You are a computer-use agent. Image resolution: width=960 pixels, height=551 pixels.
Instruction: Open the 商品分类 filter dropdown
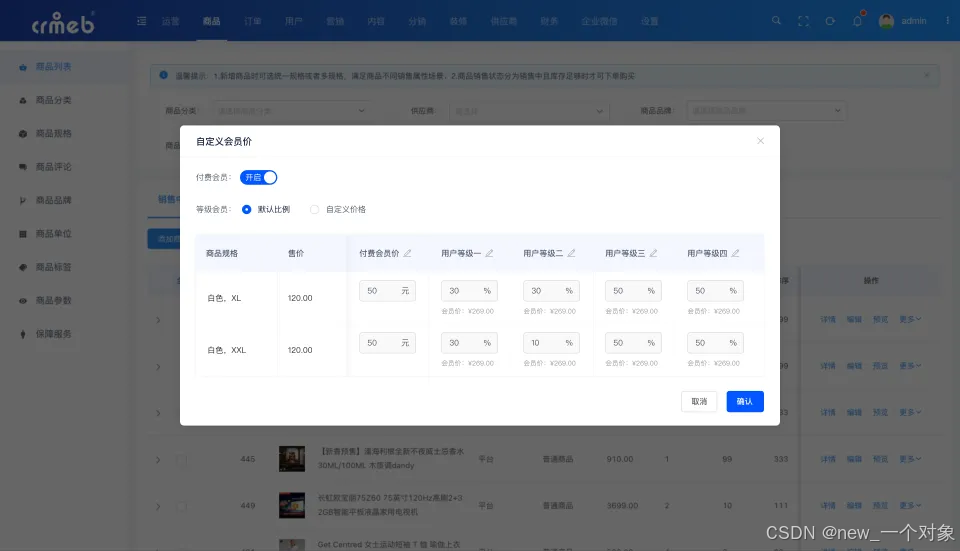click(x=291, y=111)
